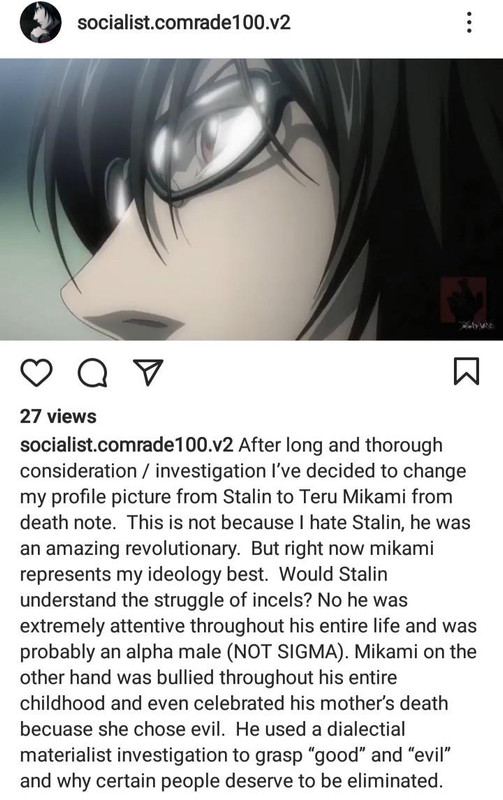Click the red watermark logo on the video

(x=464, y=301)
